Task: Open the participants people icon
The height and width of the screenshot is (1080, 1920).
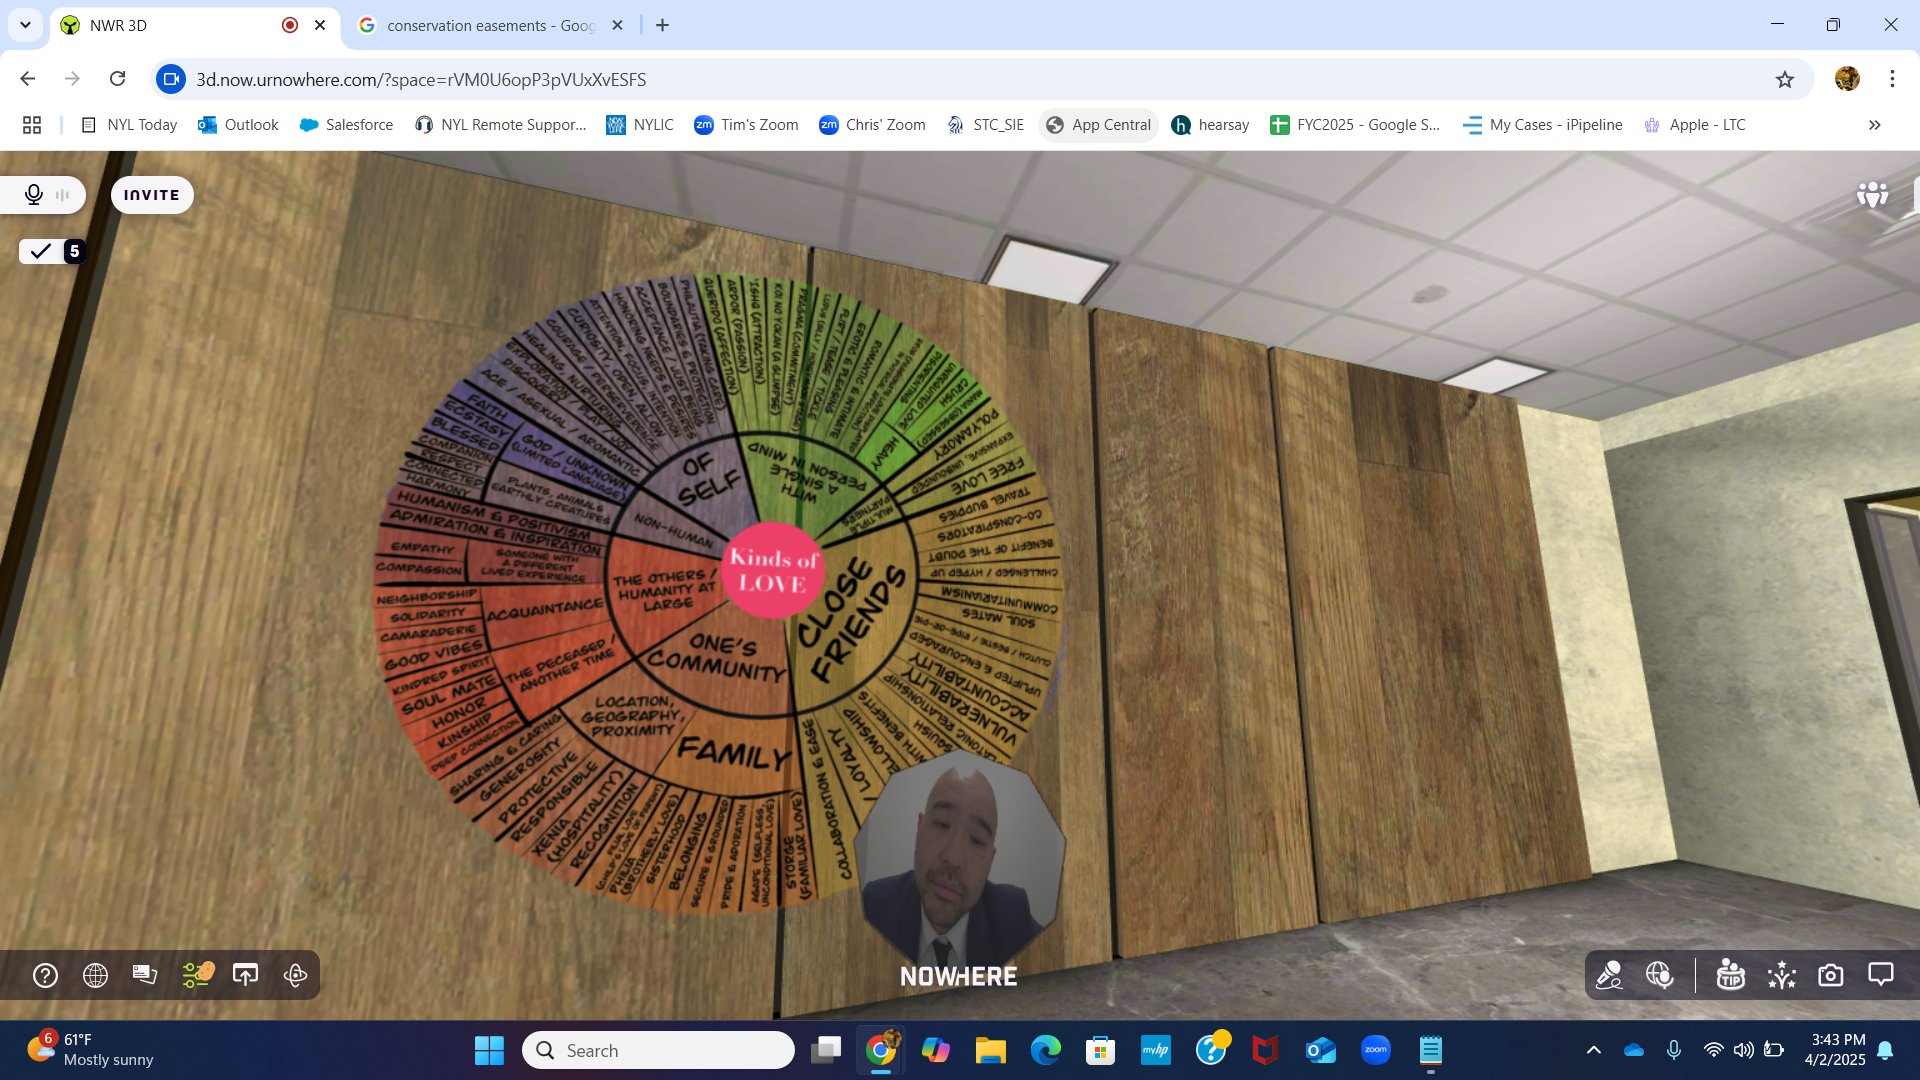Action: [1872, 194]
